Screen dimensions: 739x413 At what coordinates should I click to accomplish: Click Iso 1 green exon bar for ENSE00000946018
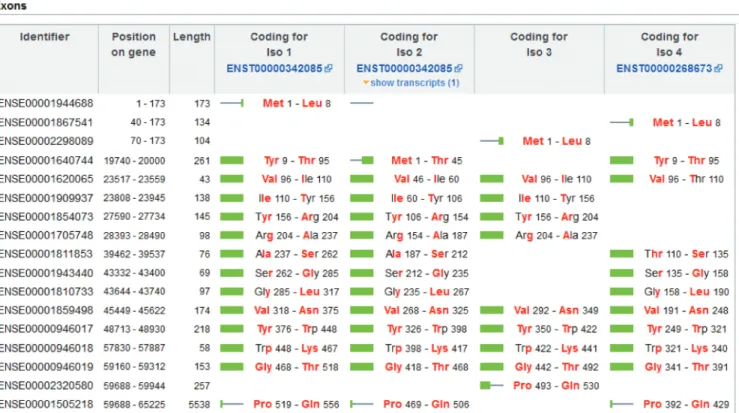pos(232,348)
